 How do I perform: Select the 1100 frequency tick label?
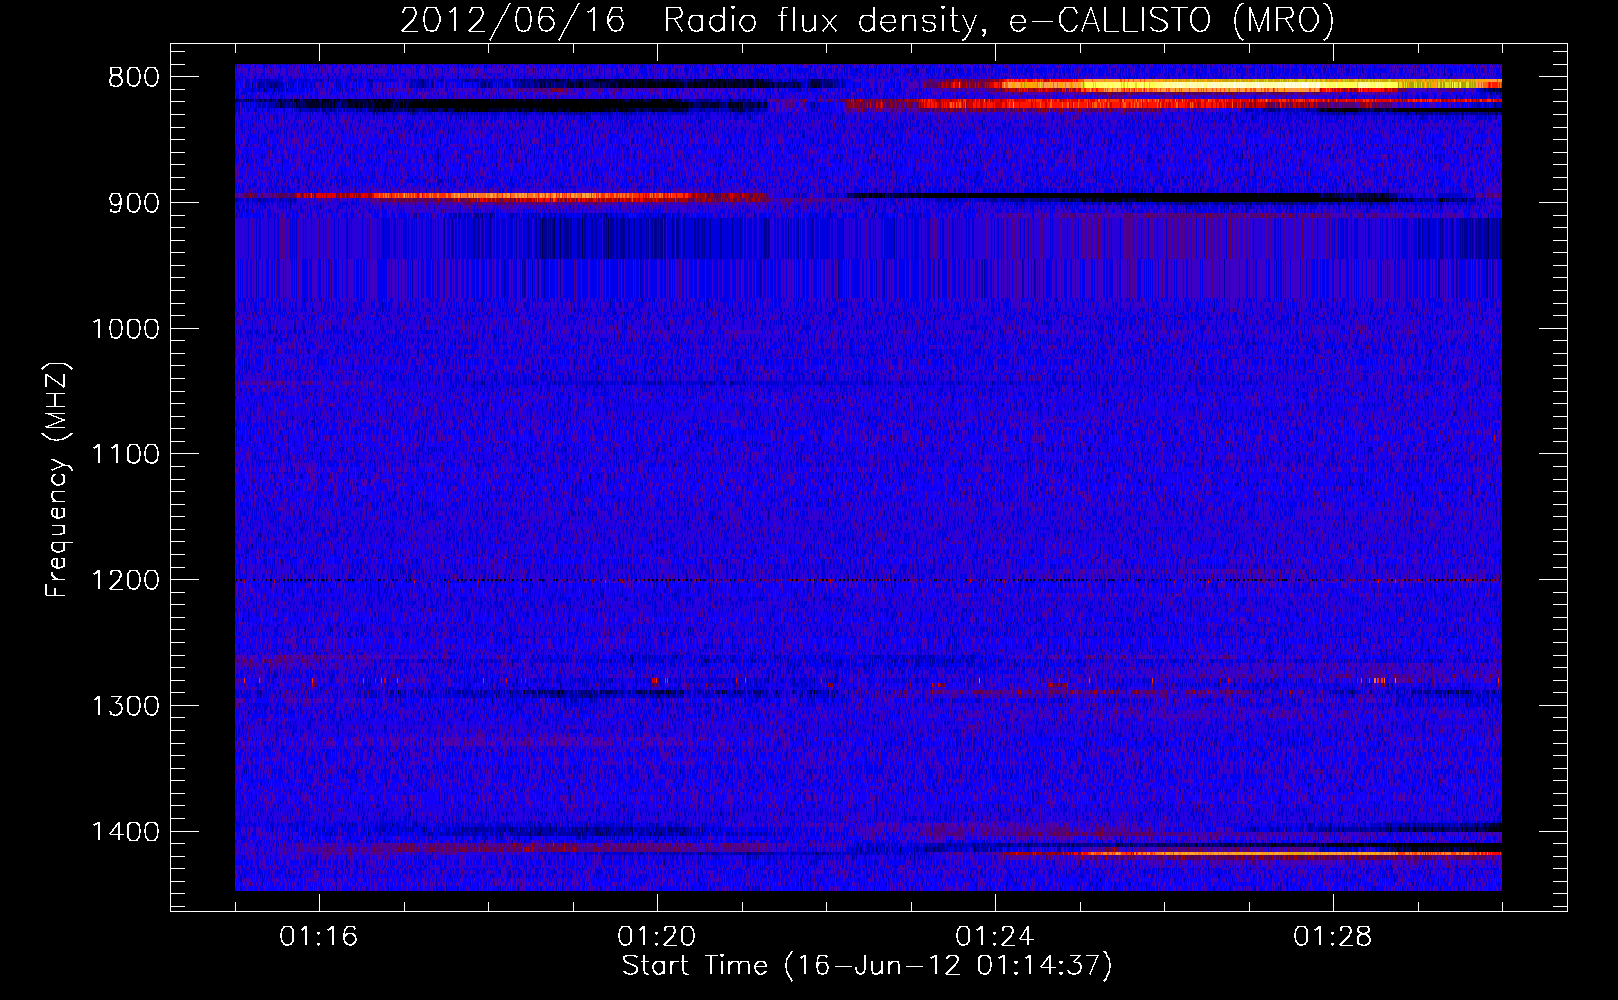pos(125,455)
